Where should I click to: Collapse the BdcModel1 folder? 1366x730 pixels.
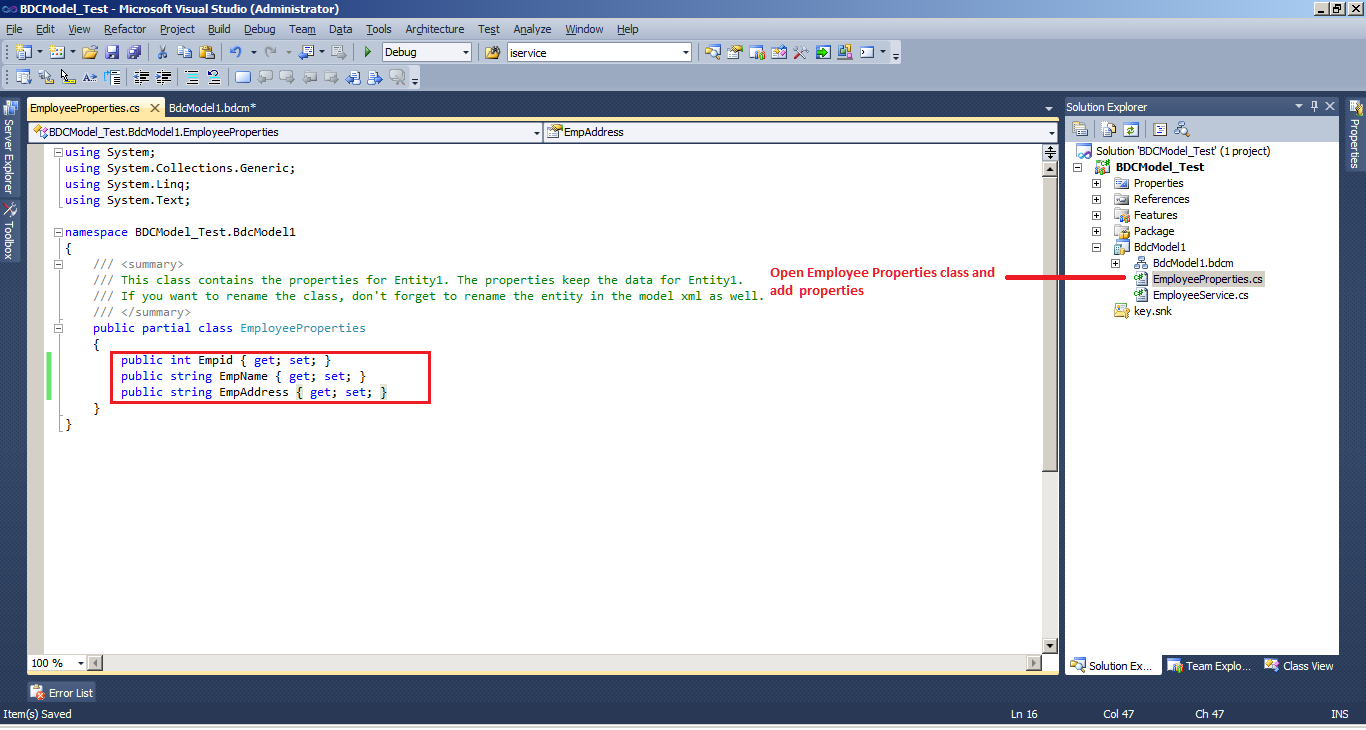[1095, 247]
